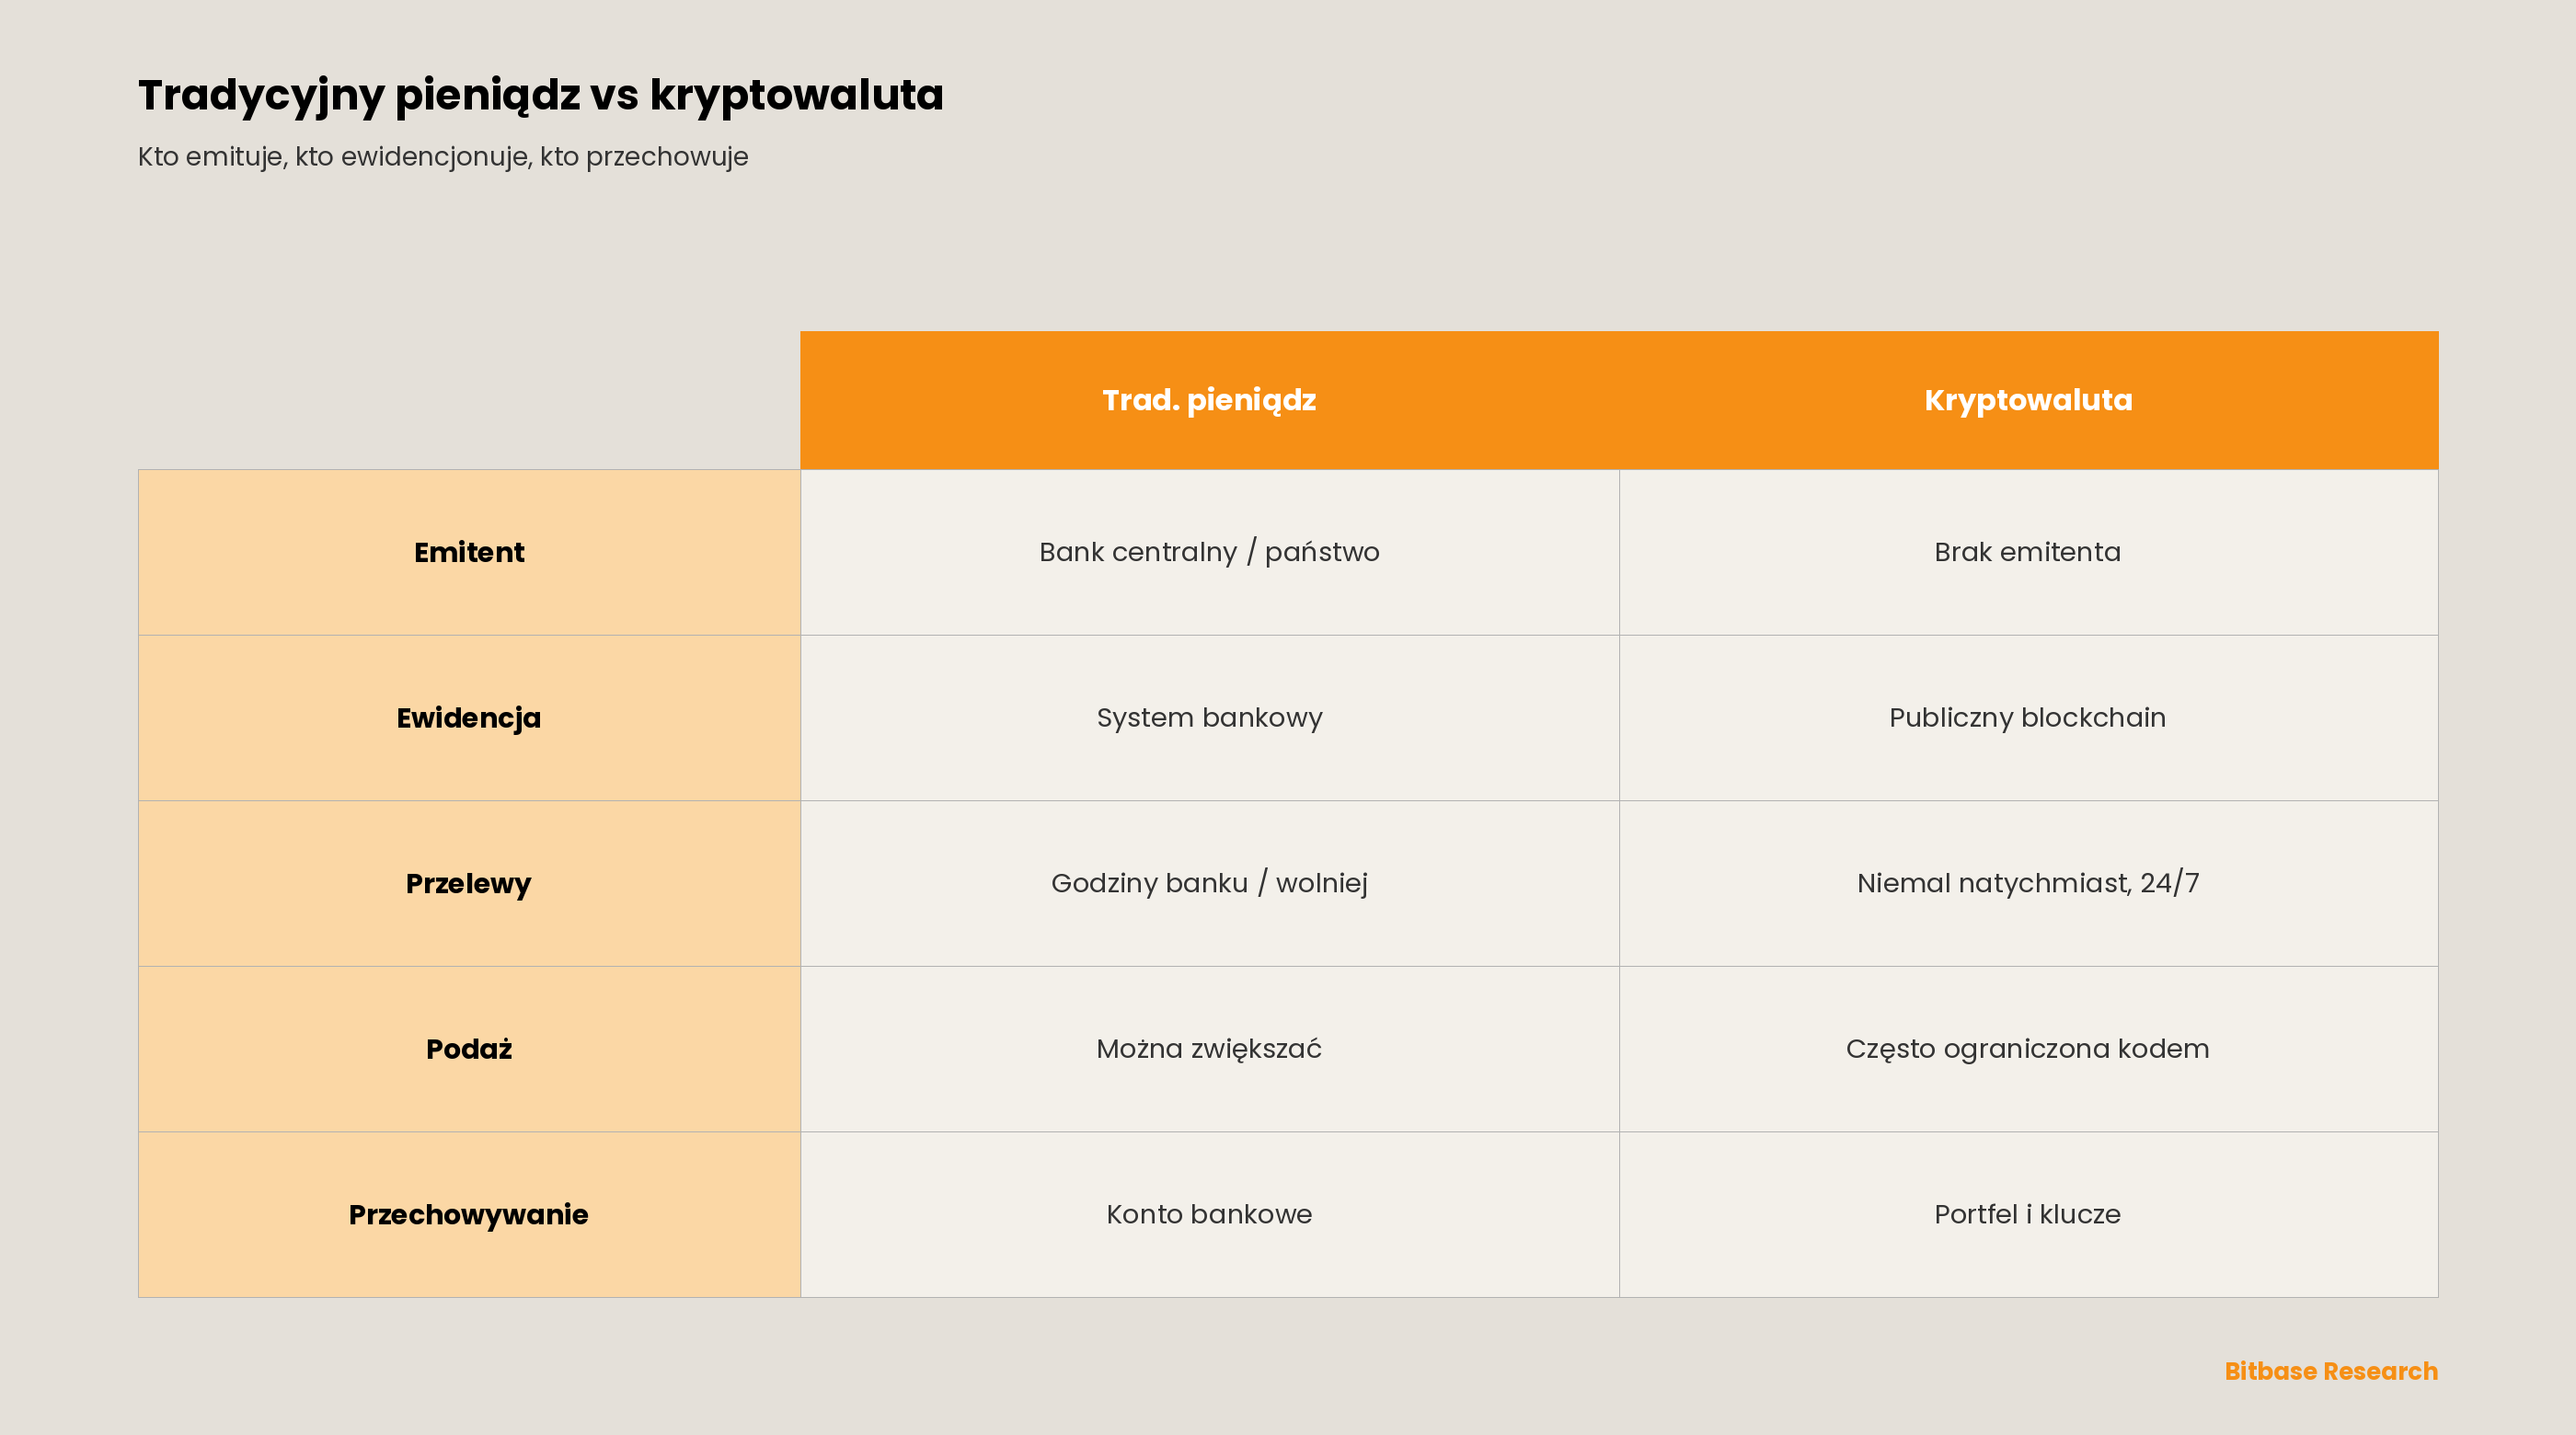This screenshot has height=1435, width=2576.
Task: Click the 'Bitbase Research' footer text
Action: [2331, 1371]
